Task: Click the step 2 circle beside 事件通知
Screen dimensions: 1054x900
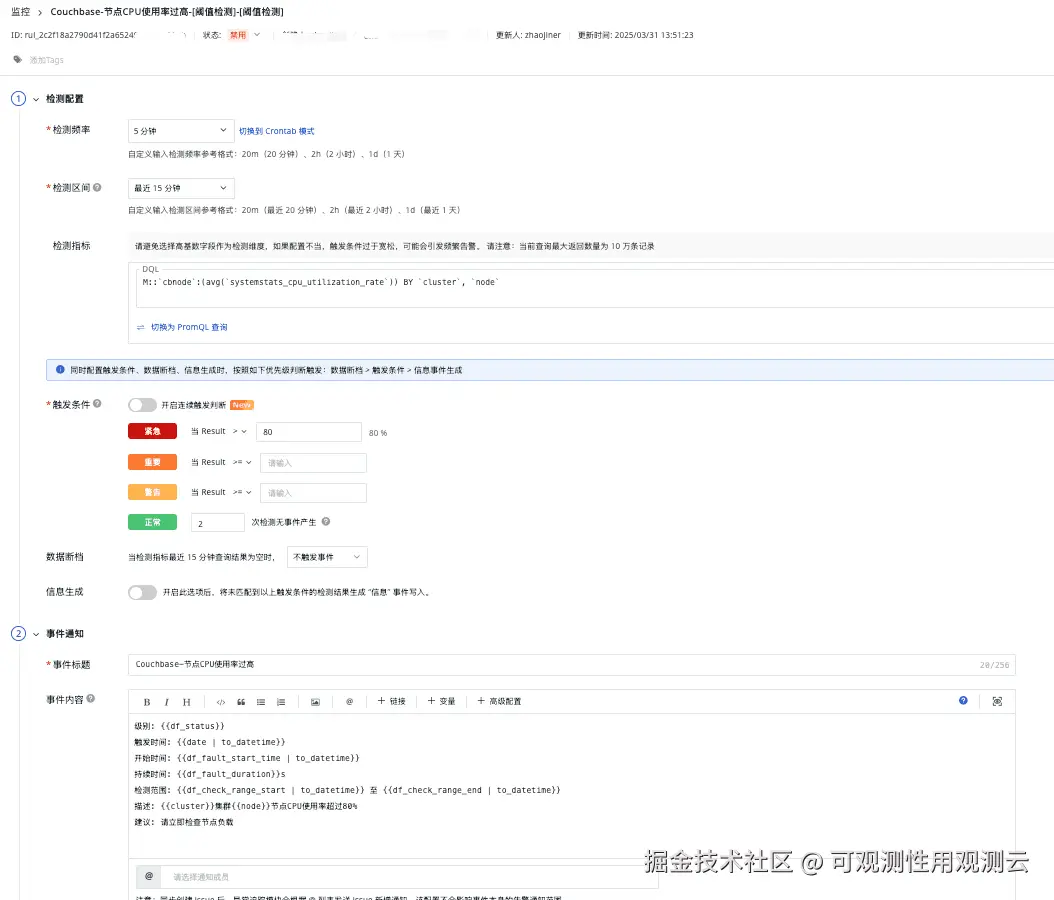Action: 18,634
